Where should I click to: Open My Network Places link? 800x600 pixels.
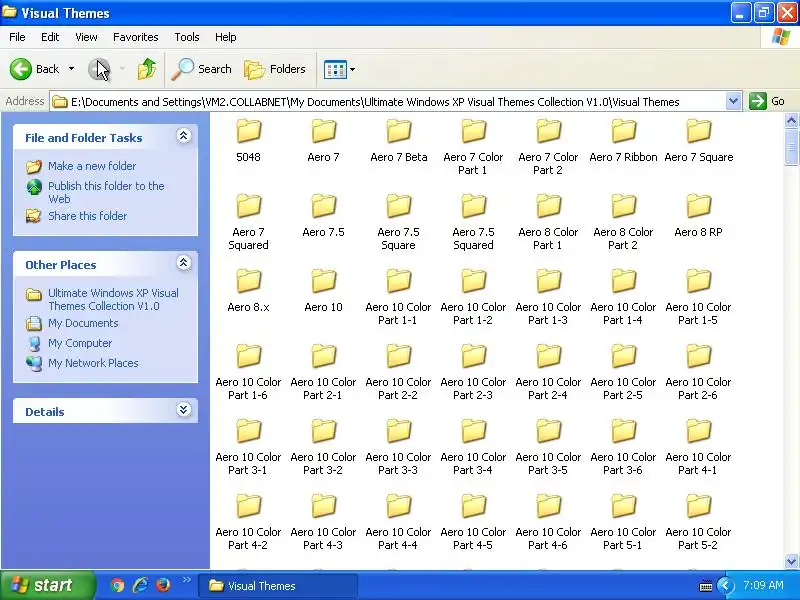tap(93, 363)
